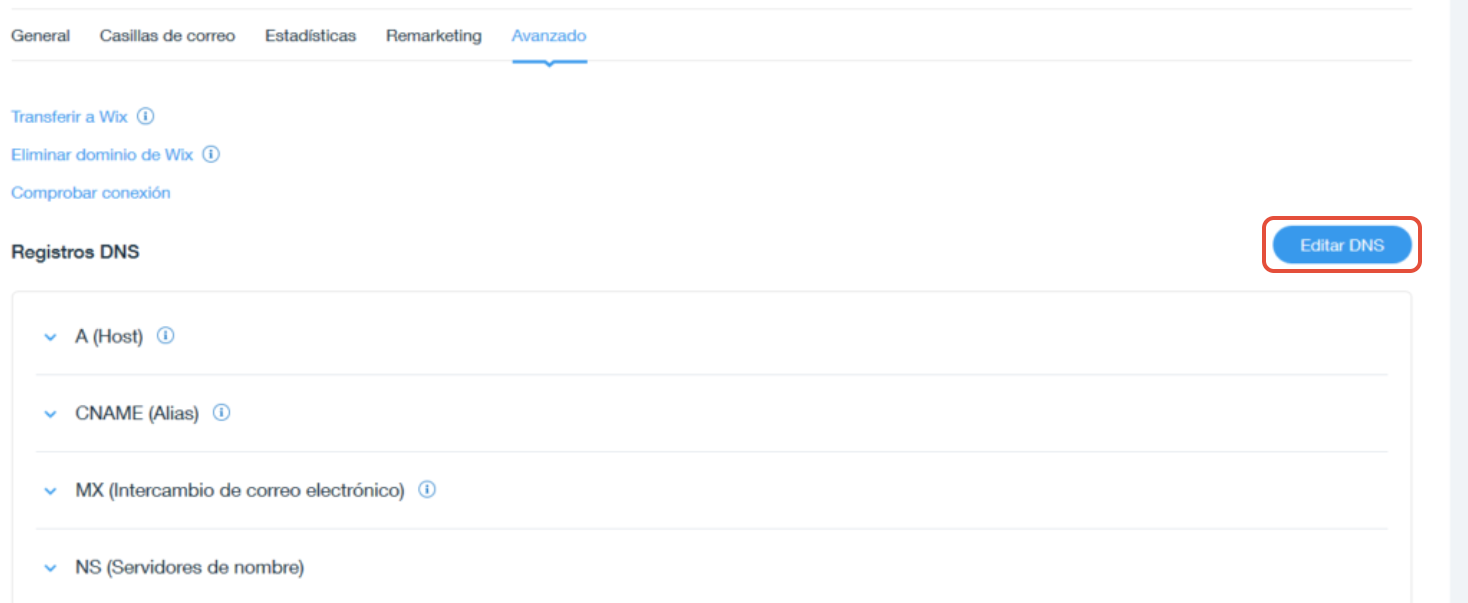Switch to the General tab

[x=40, y=36]
